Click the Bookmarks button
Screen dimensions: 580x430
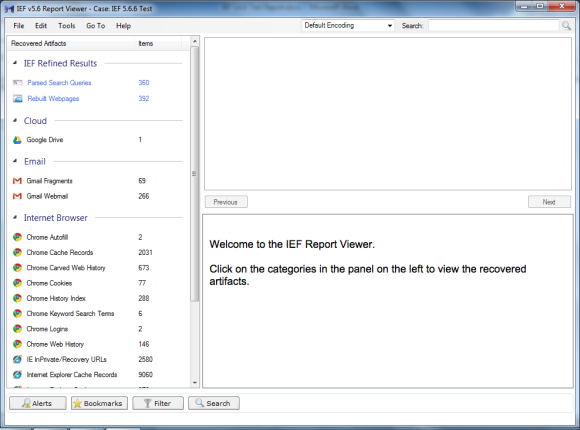(99, 403)
